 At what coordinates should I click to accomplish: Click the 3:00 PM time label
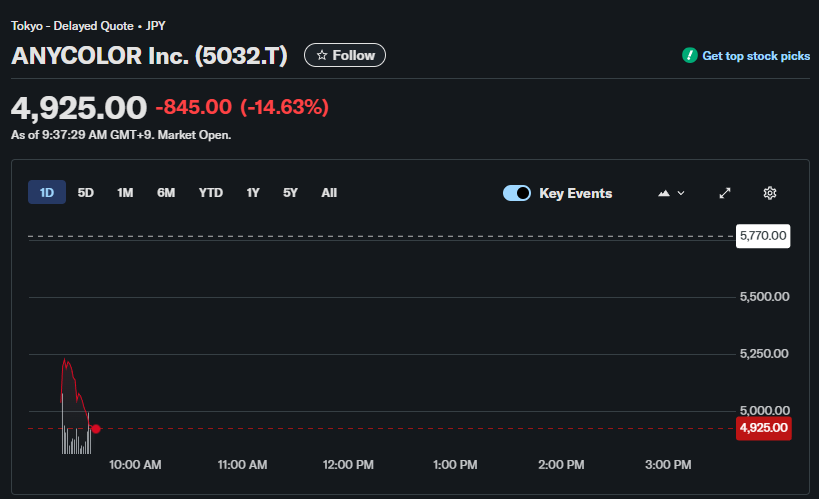click(668, 465)
